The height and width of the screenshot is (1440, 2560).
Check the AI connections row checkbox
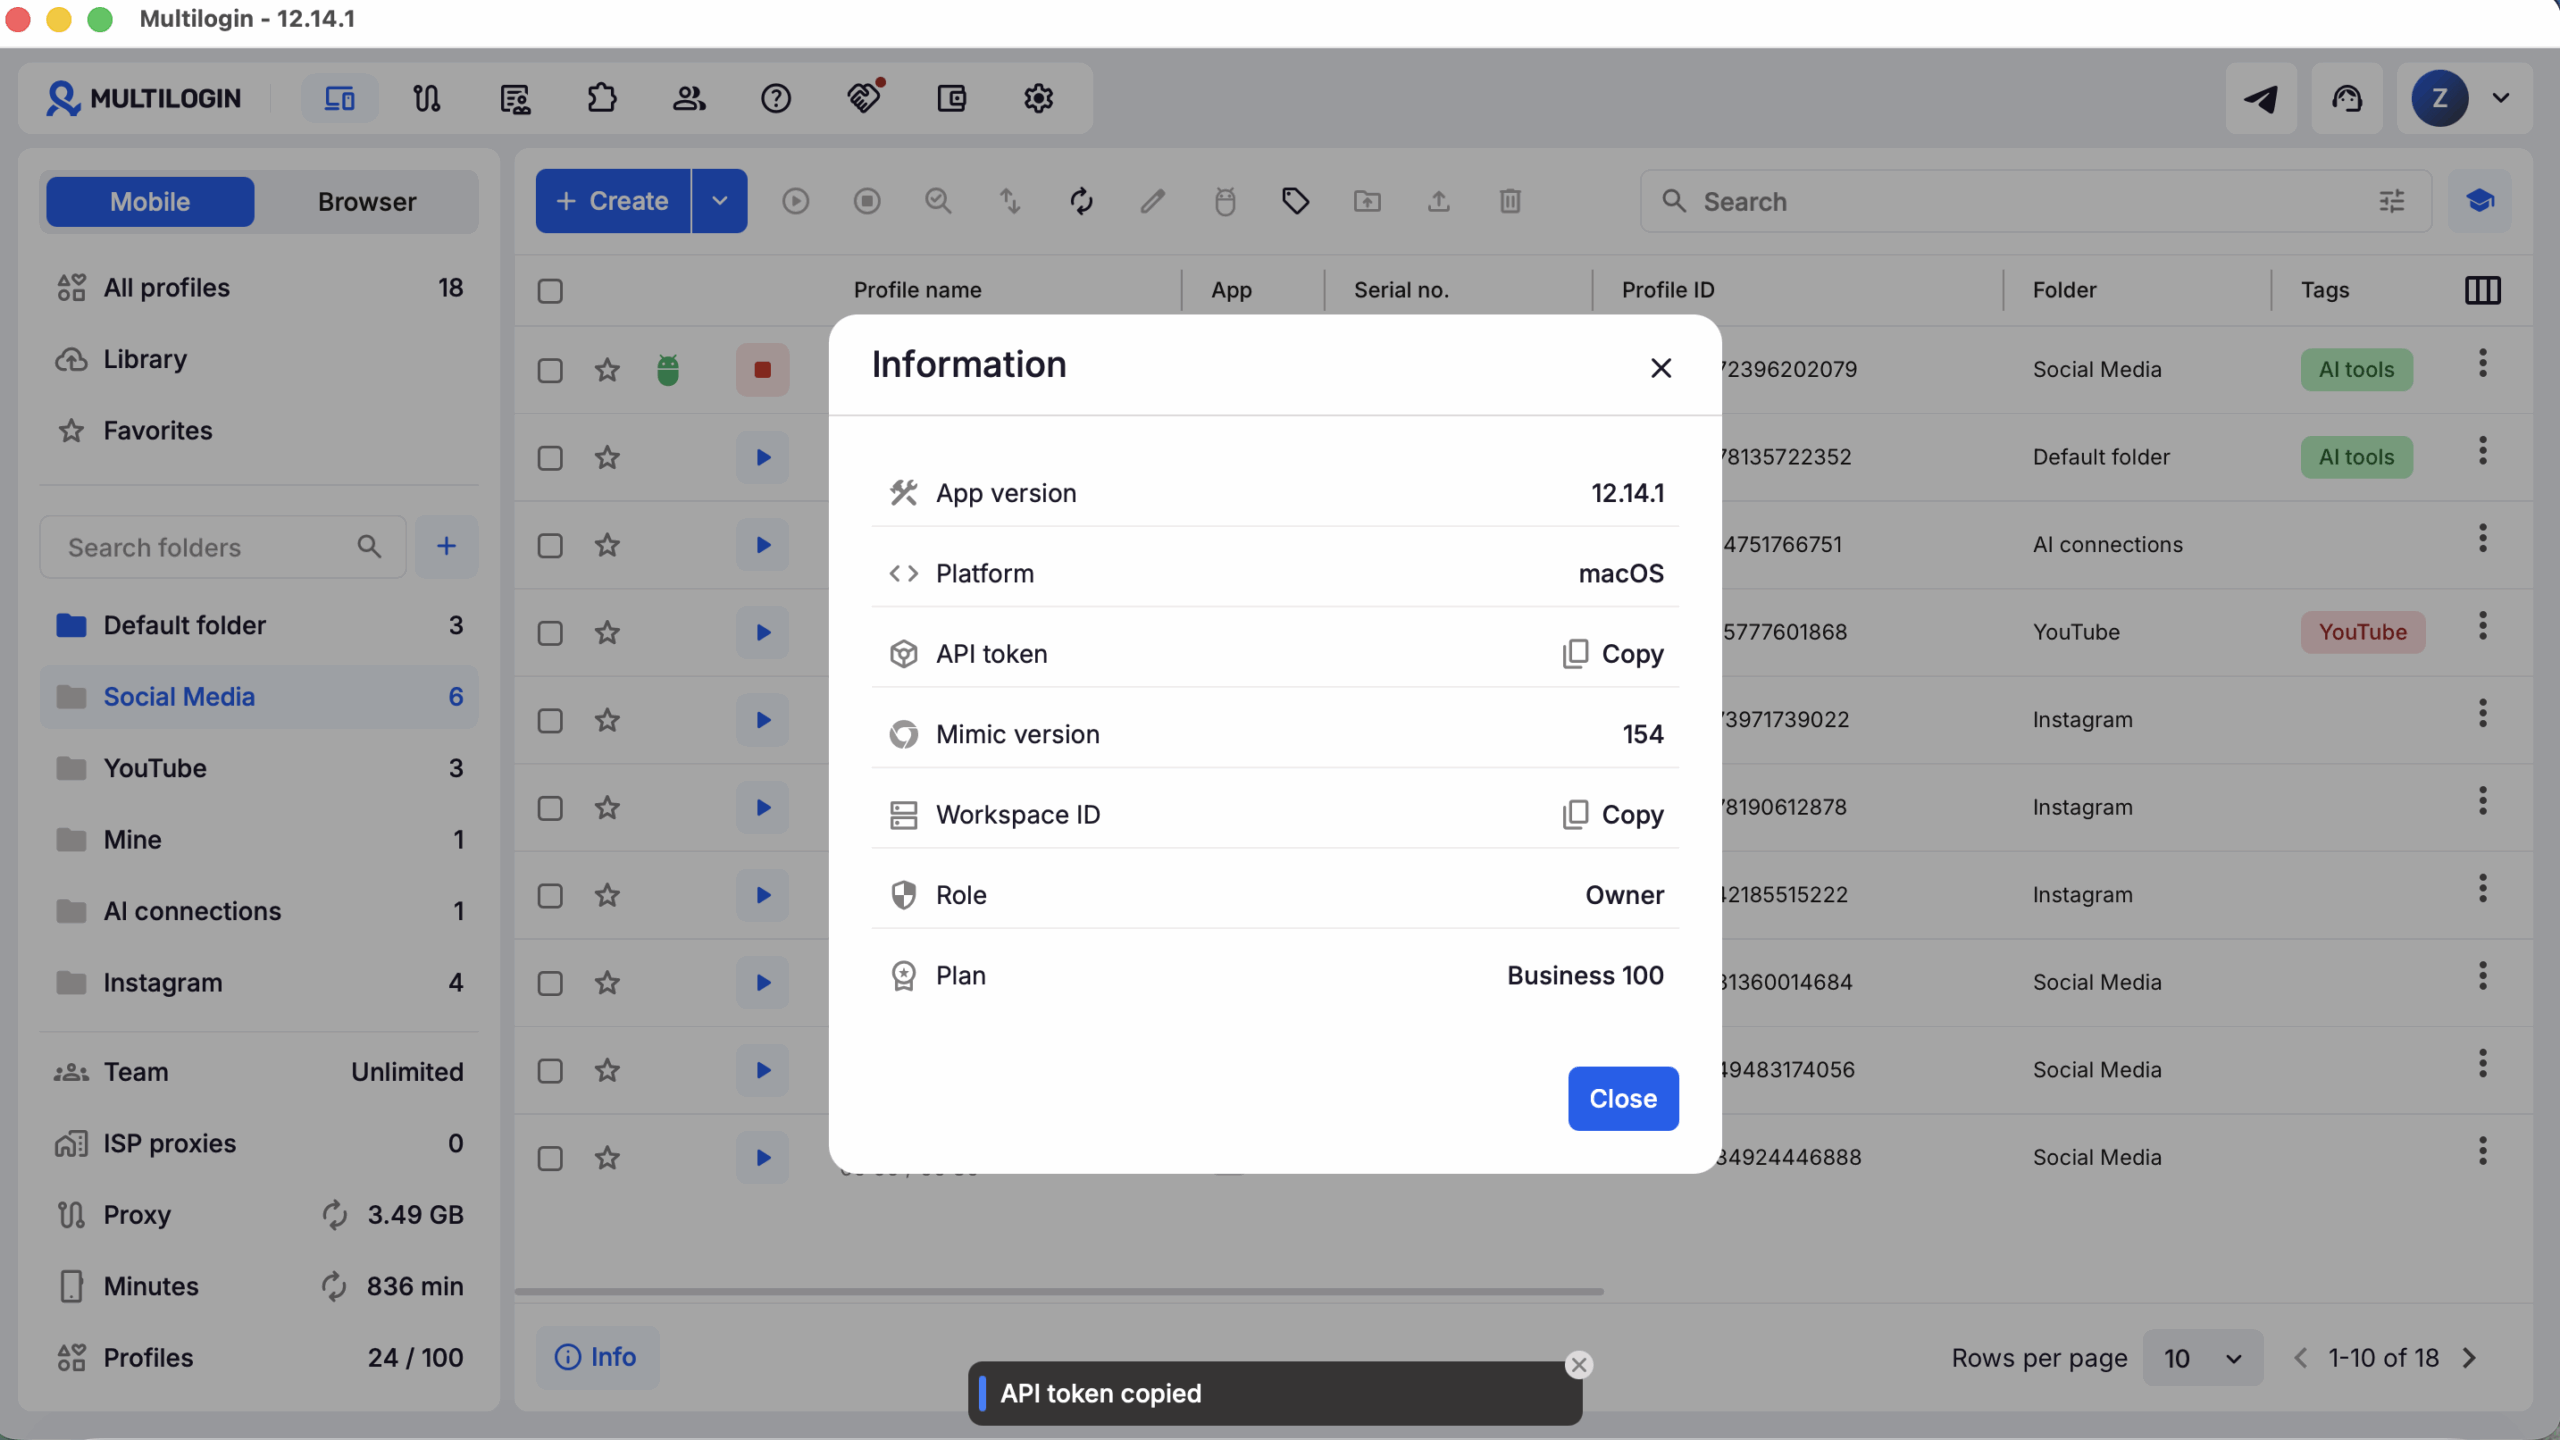tap(550, 545)
